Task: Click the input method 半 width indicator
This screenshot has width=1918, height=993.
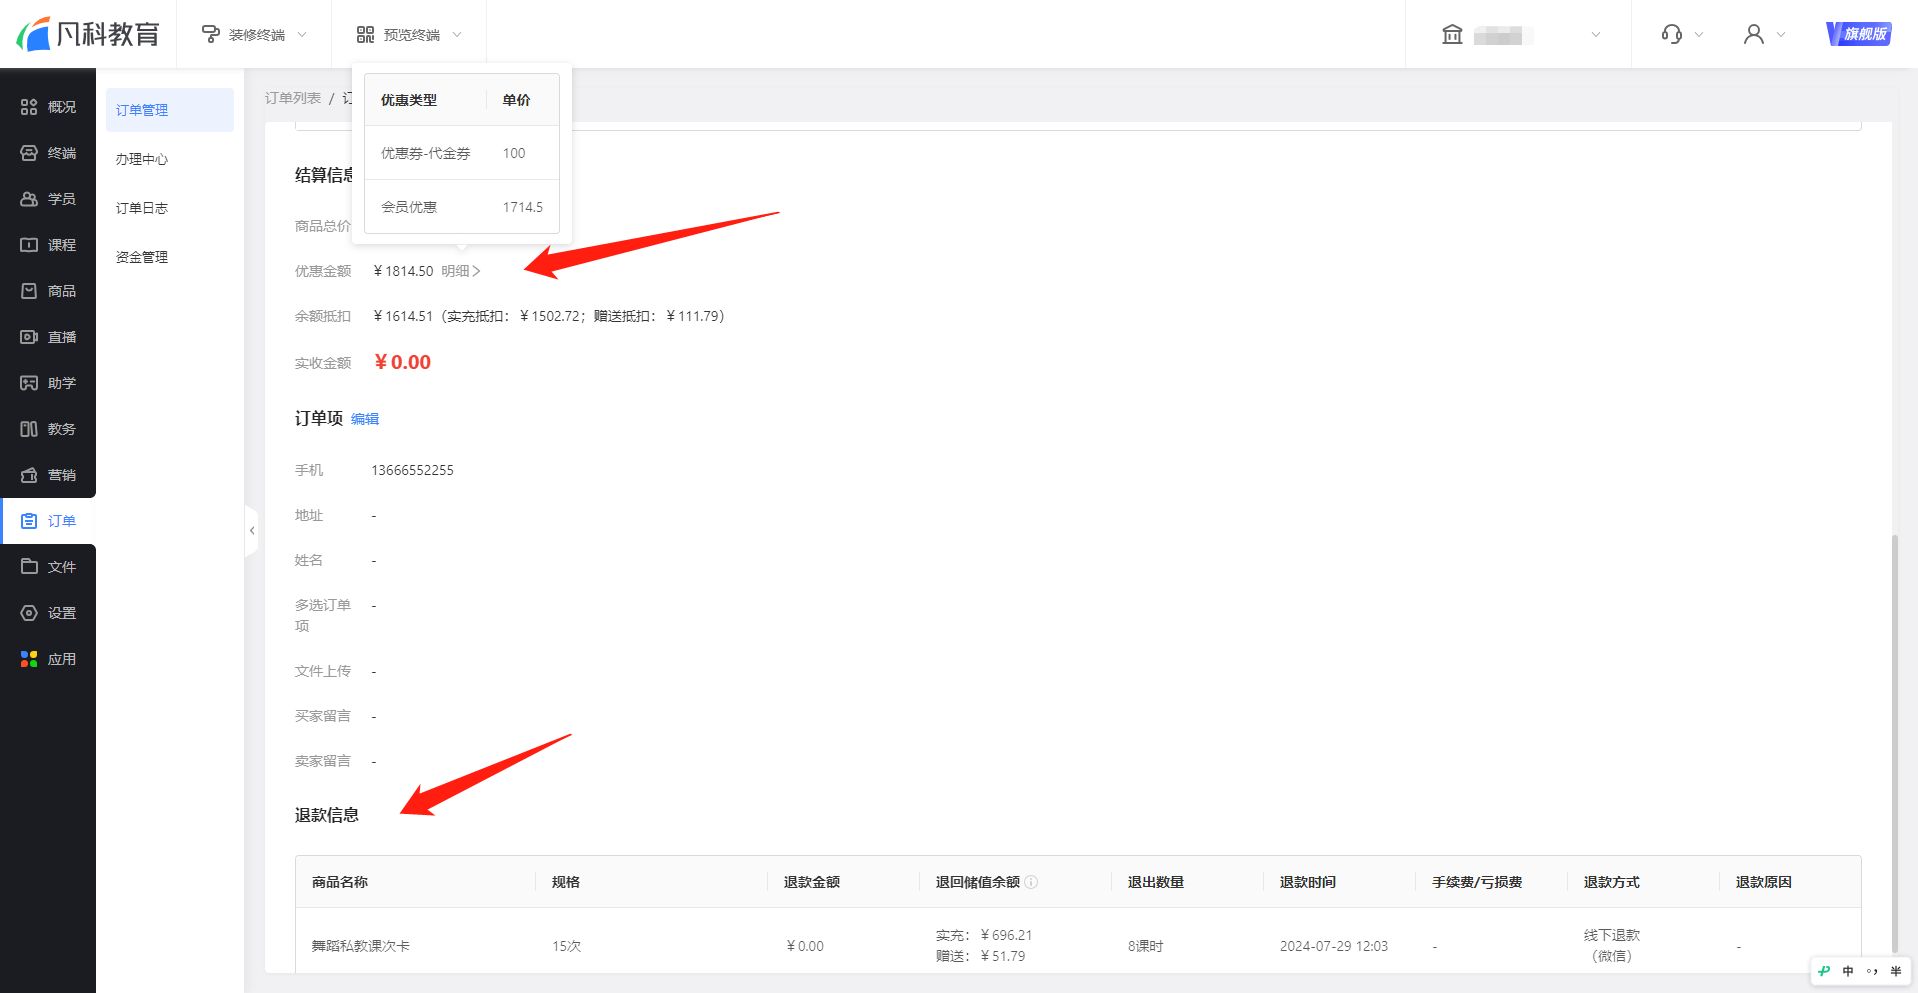Action: click(x=1896, y=971)
